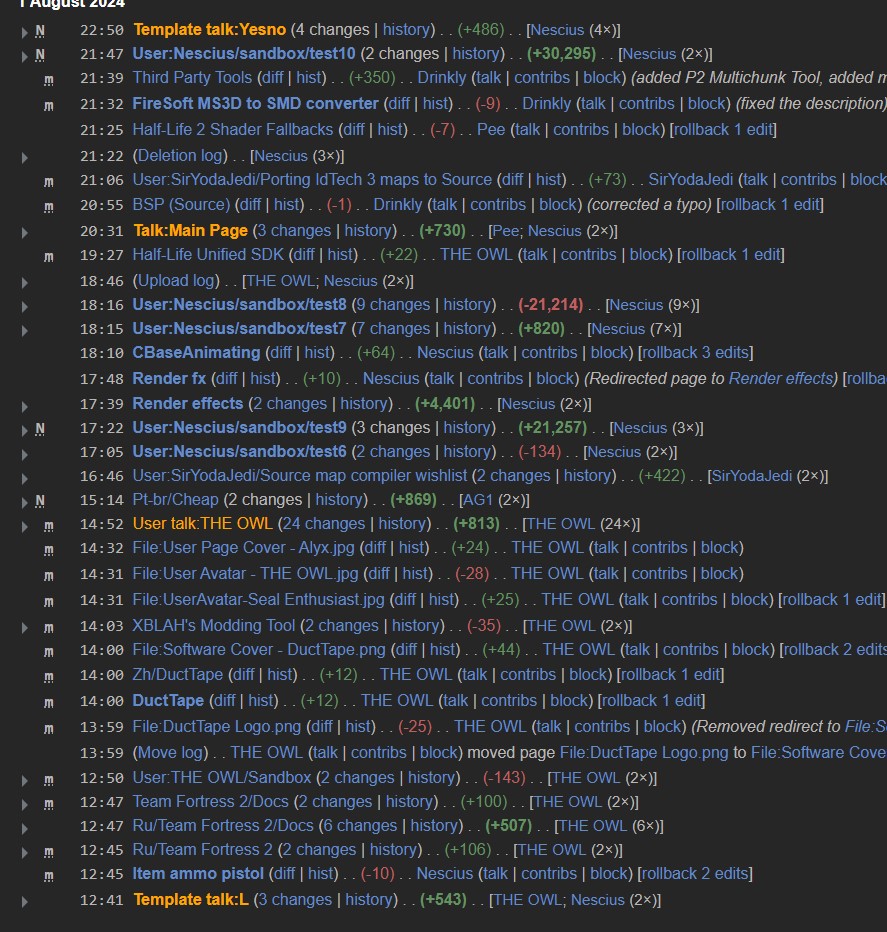Viewport: 887px width, 932px height.
Task: Open File:DuctTape Logo.png page link at 13:59
Action: (216, 726)
